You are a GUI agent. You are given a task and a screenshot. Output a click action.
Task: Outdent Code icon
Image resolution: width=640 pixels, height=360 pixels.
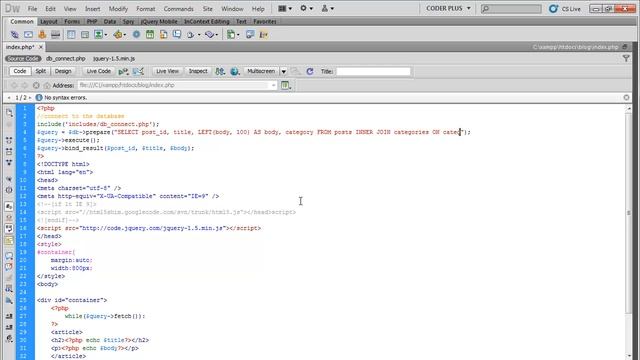click(9, 327)
